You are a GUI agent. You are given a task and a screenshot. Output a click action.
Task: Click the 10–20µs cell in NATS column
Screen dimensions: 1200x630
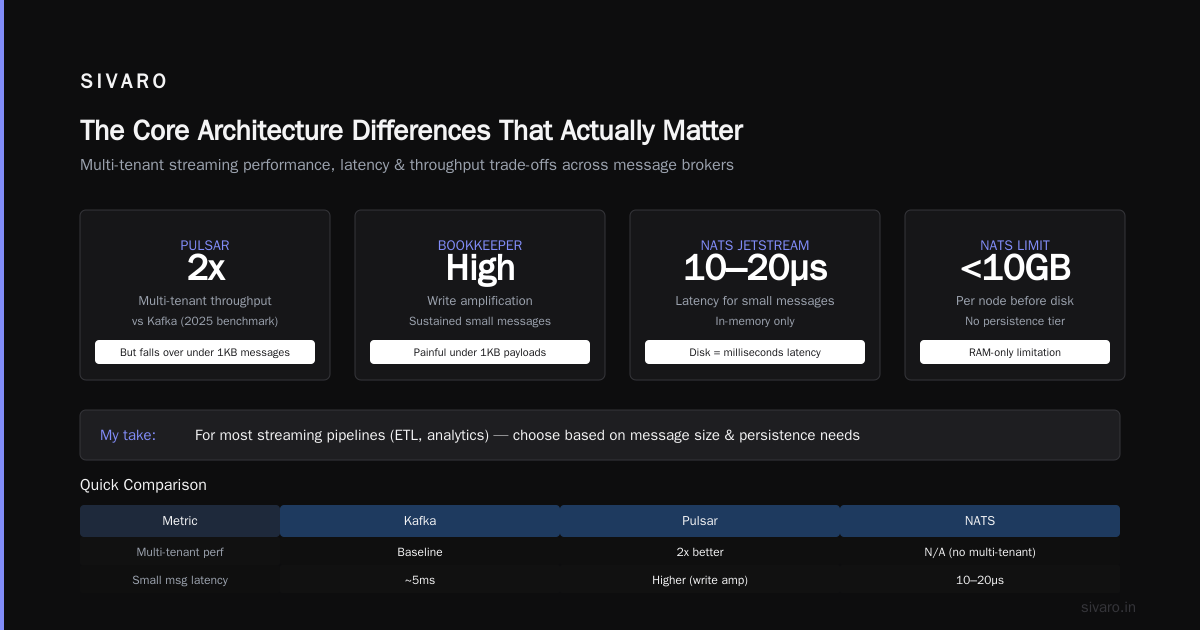(980, 580)
